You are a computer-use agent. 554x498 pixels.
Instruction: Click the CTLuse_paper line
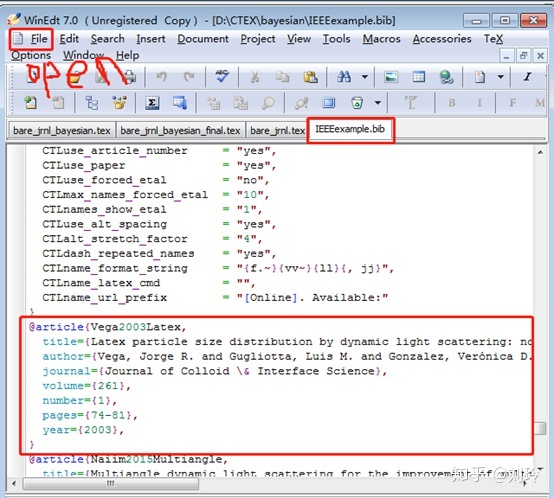[x=159, y=165]
